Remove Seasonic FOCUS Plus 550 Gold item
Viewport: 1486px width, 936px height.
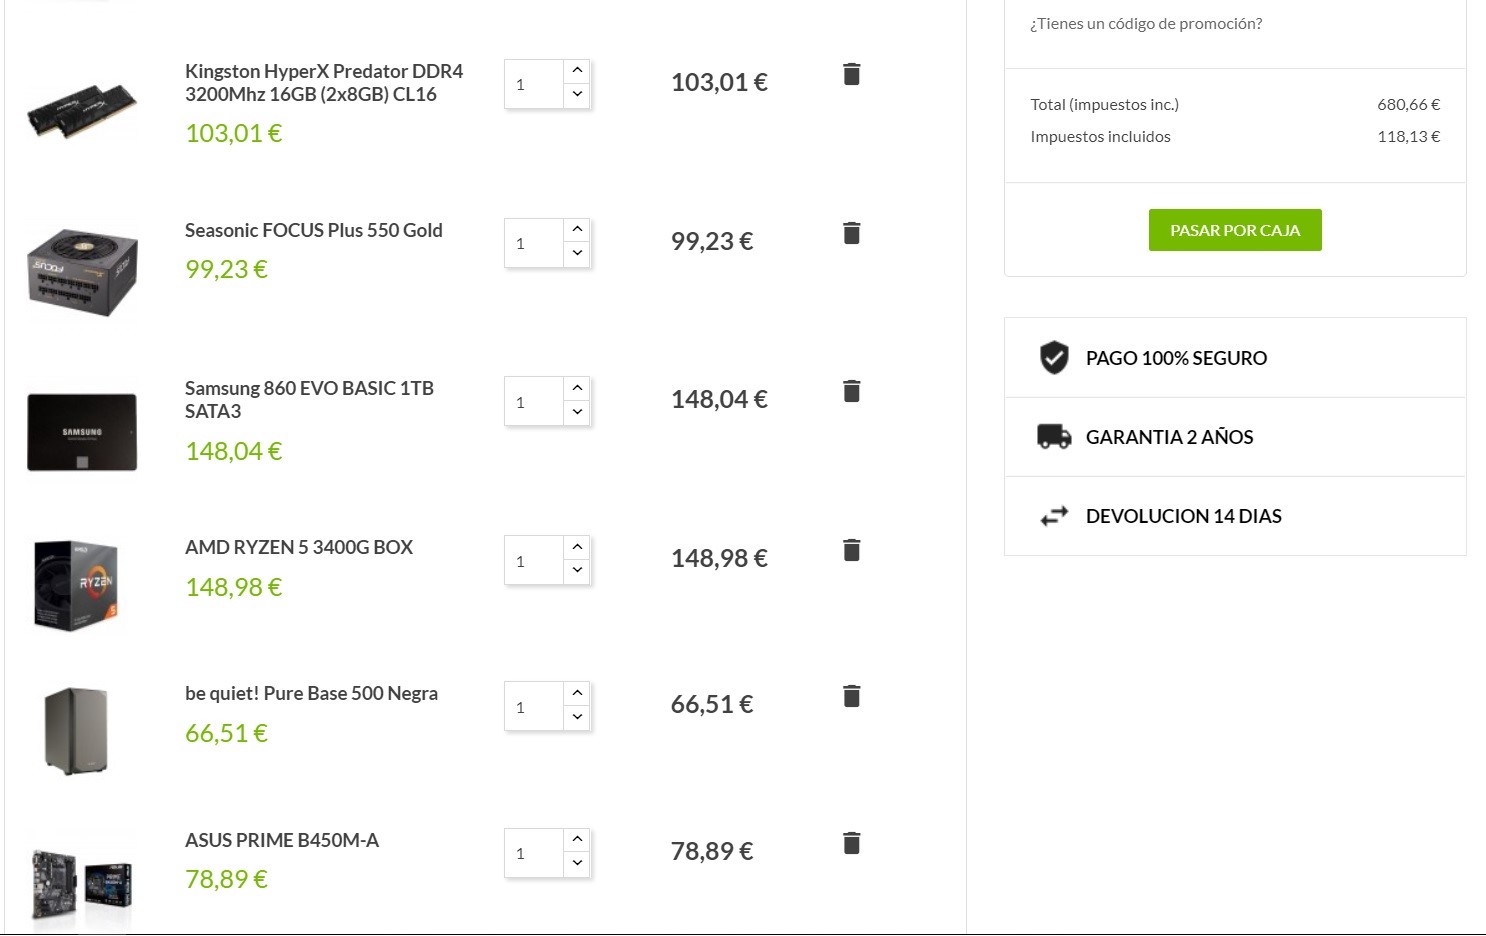click(851, 233)
